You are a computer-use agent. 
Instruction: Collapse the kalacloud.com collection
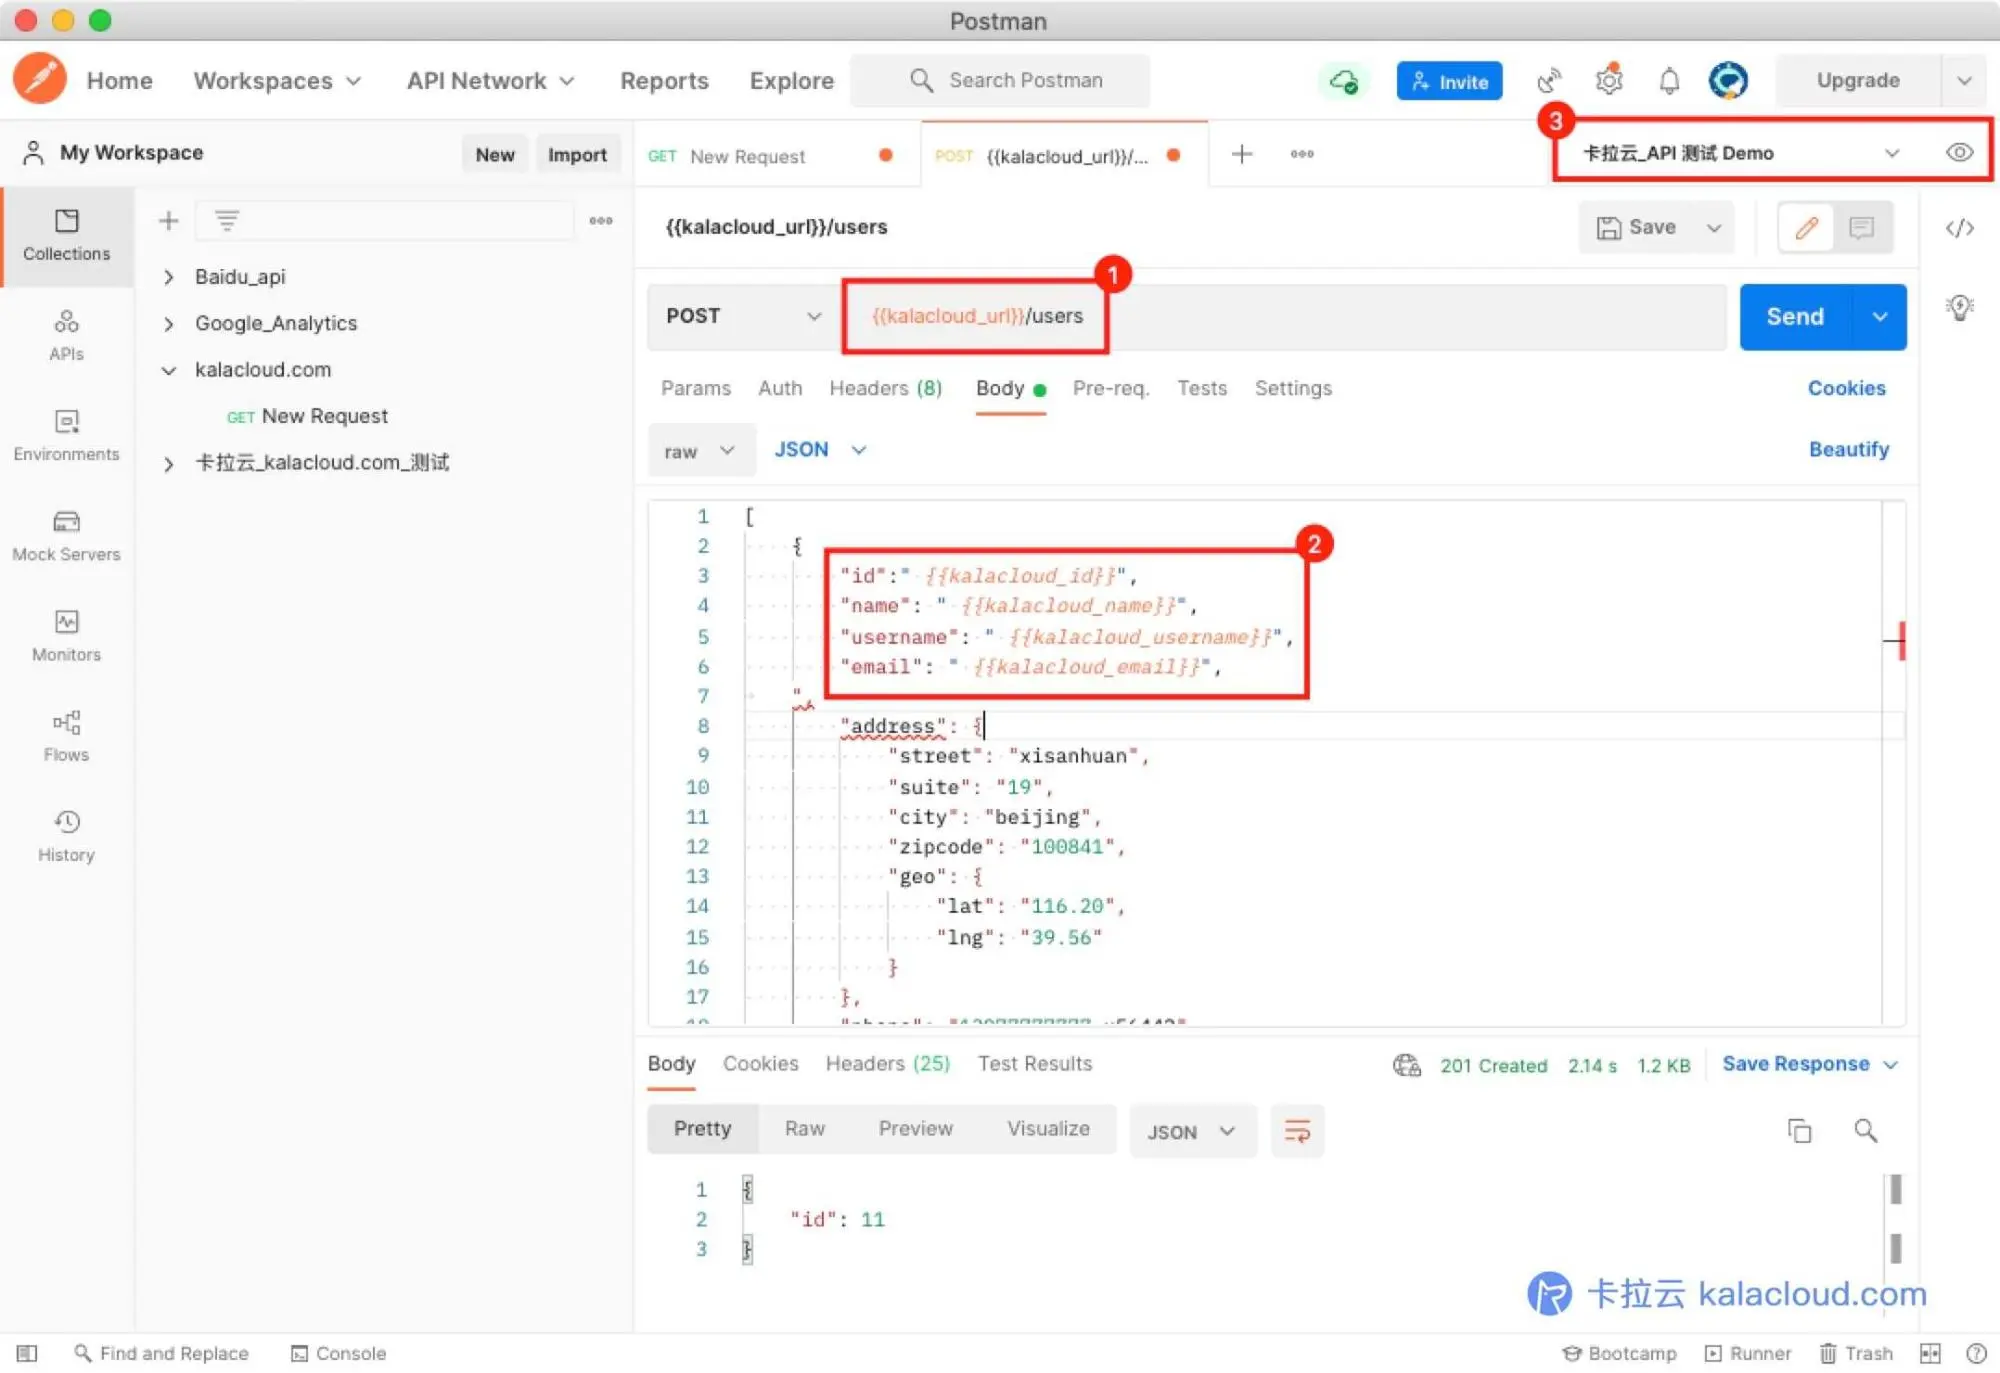tap(169, 370)
